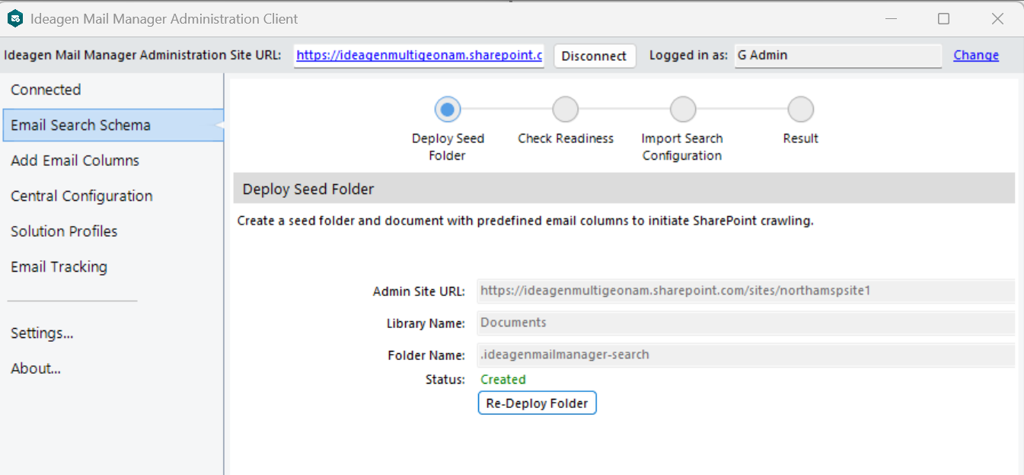Click the Deploy Seed Folder section header
Viewport: 1024px width, 475px height.
point(624,189)
